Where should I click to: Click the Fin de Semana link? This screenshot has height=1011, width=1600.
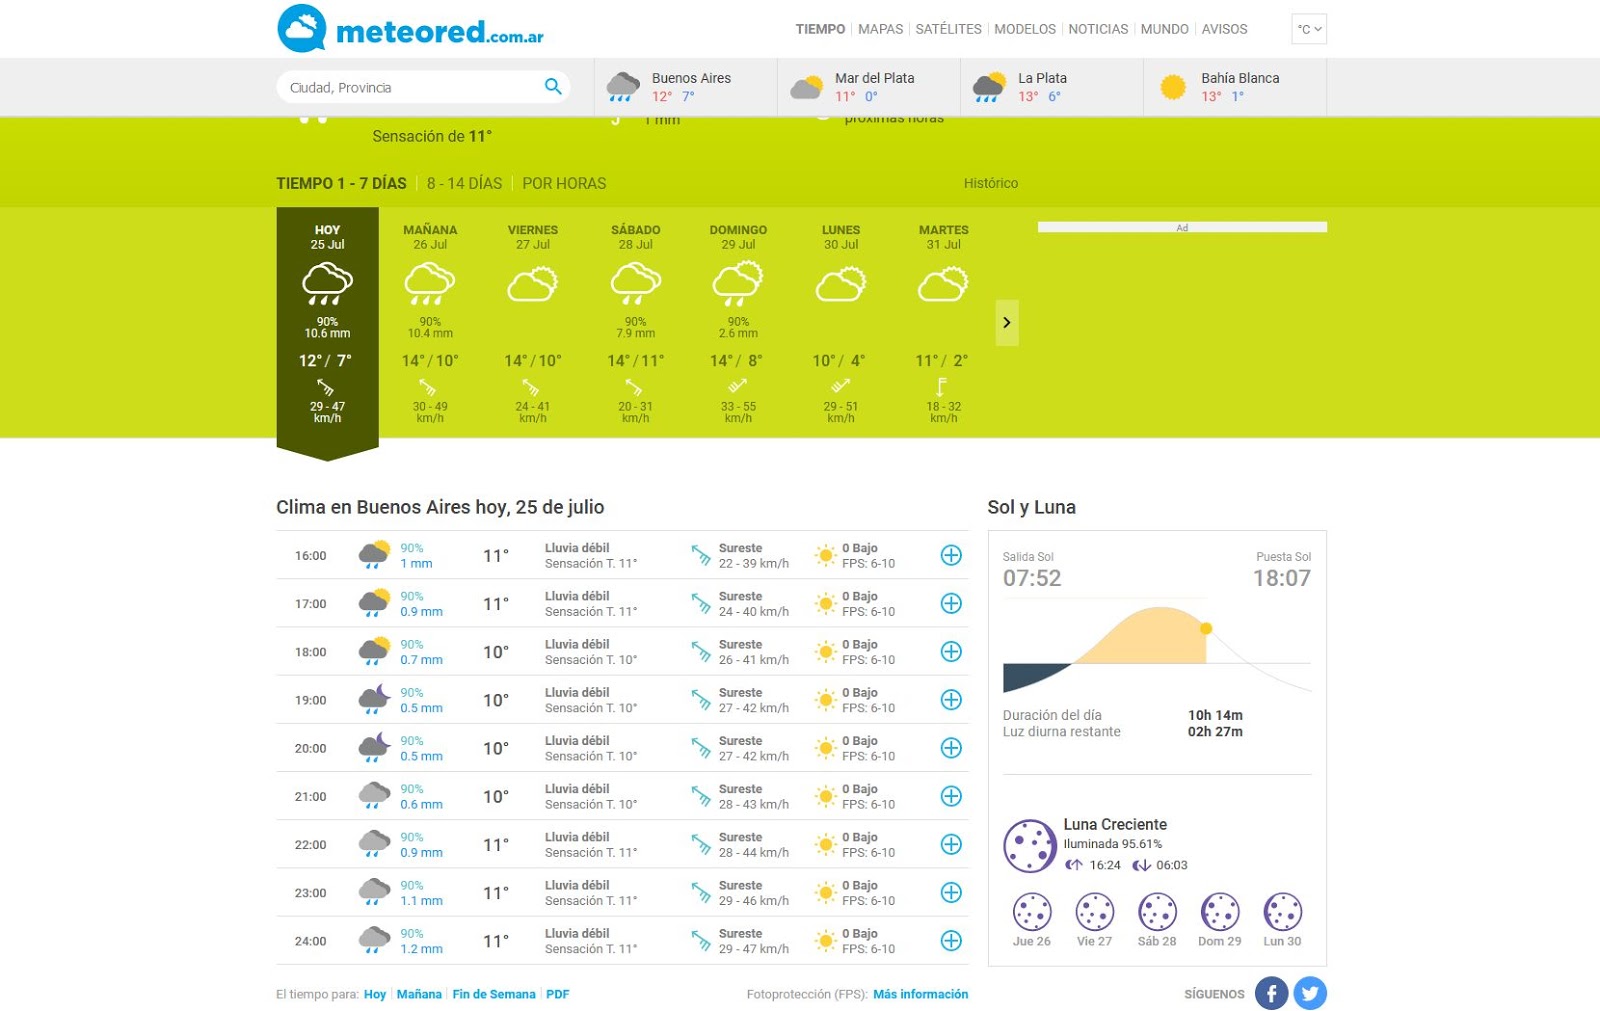coord(494,994)
